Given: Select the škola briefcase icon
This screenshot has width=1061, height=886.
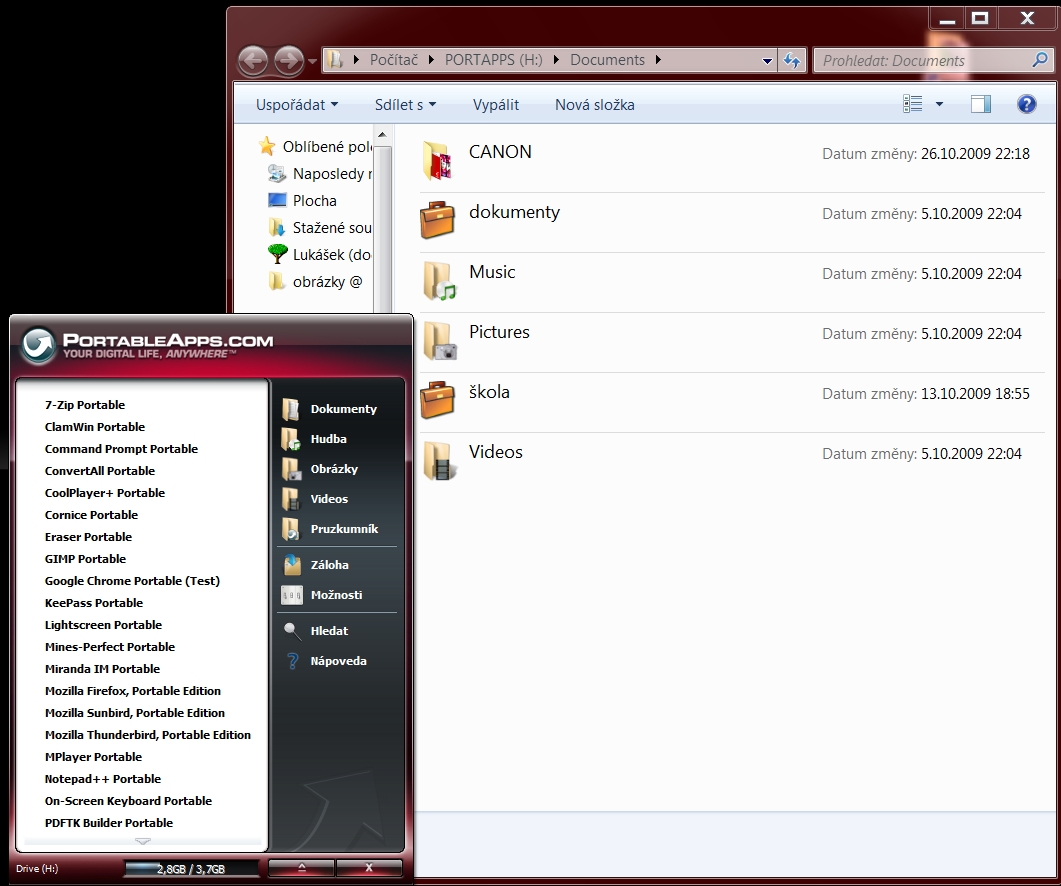Looking at the screenshot, I should click(437, 400).
